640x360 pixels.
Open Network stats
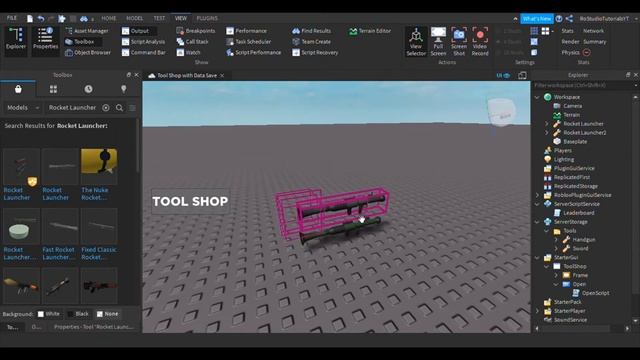[593, 31]
